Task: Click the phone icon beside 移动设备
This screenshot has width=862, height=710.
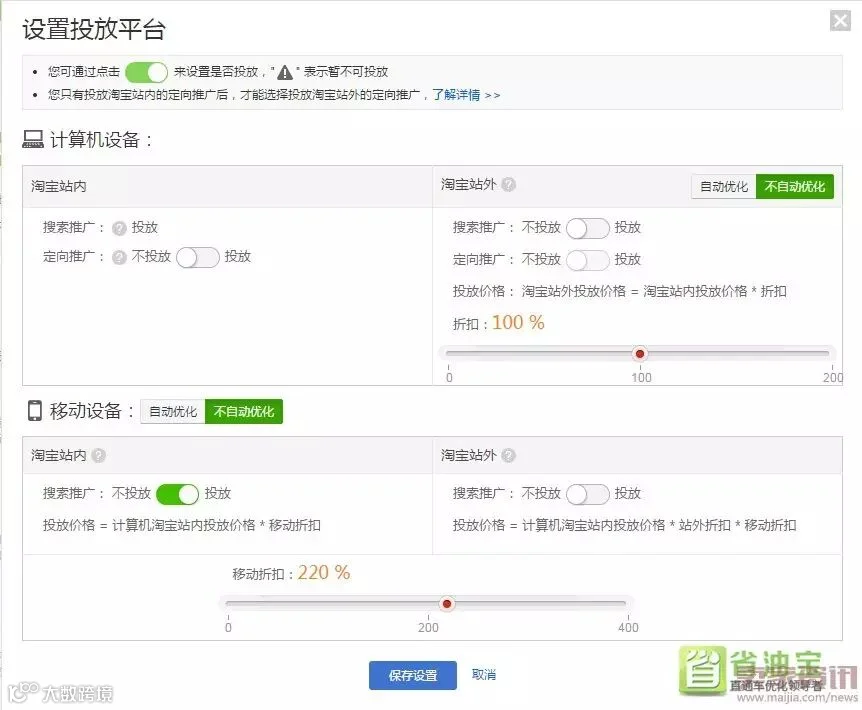Action: click(x=35, y=411)
